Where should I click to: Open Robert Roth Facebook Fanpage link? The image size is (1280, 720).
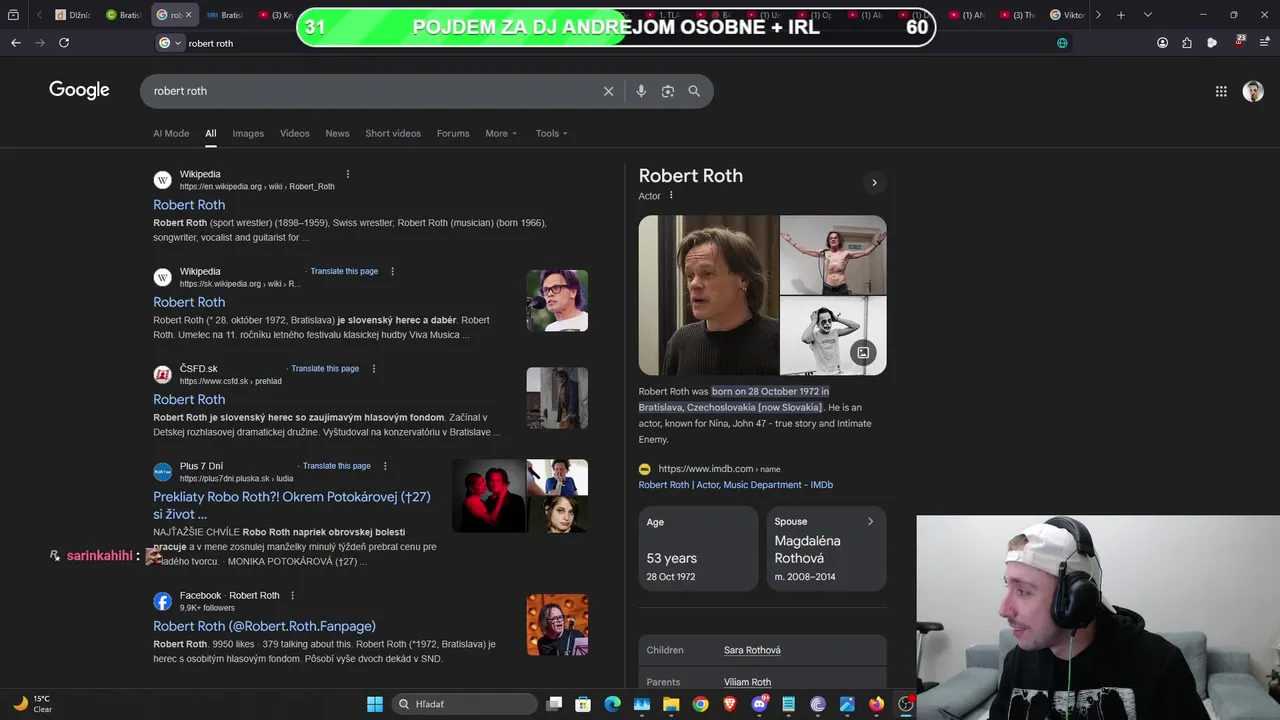(x=264, y=626)
